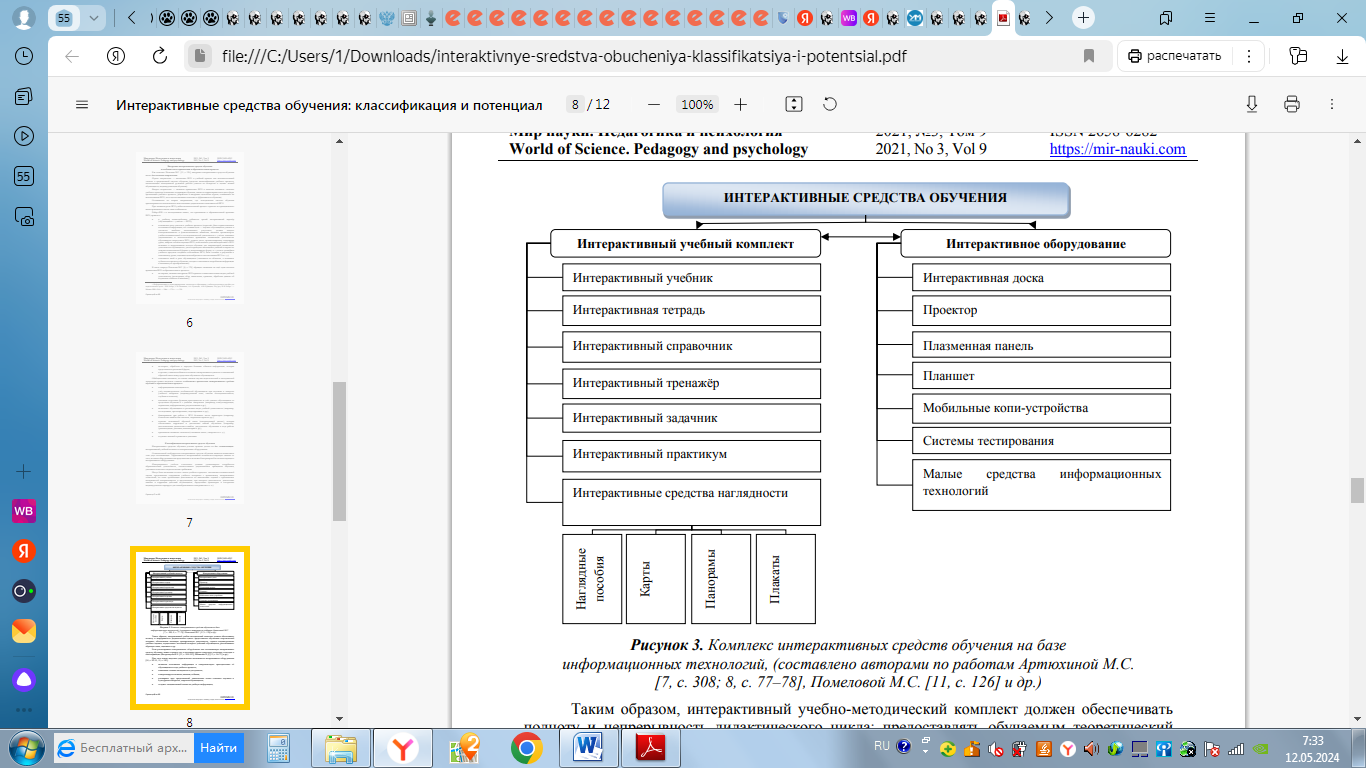Click the "Интерактивный учебник" box in diagram
The width and height of the screenshot is (1366, 768).
[692, 277]
